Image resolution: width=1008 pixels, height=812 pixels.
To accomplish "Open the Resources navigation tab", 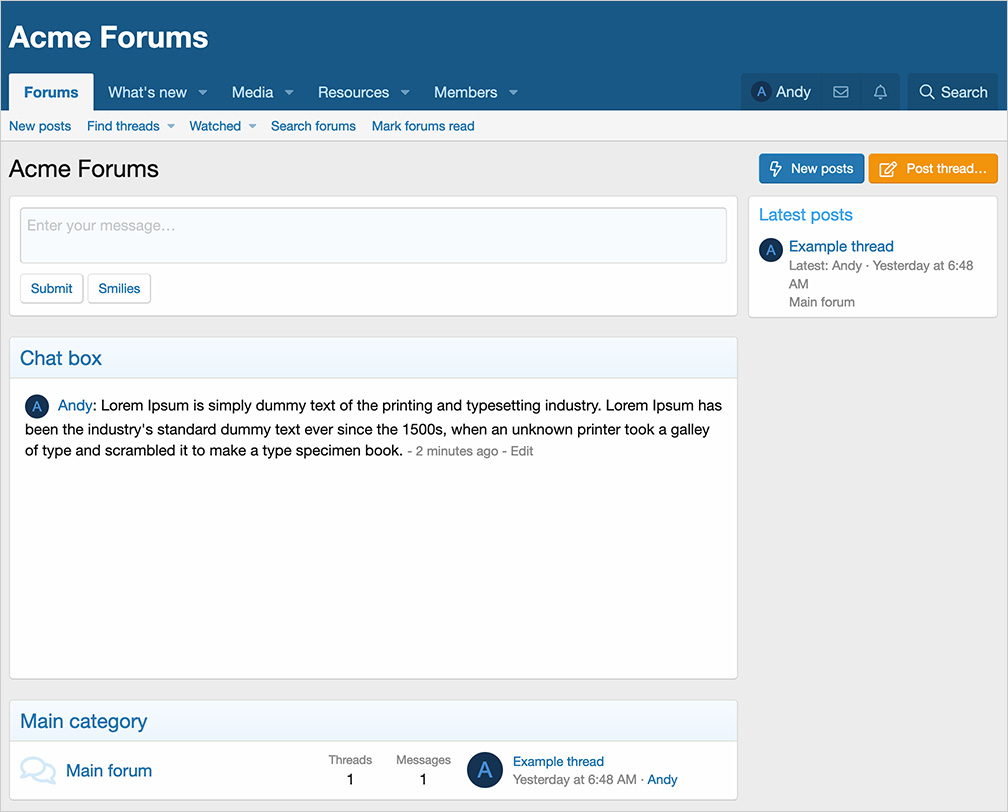I will pos(353,92).
